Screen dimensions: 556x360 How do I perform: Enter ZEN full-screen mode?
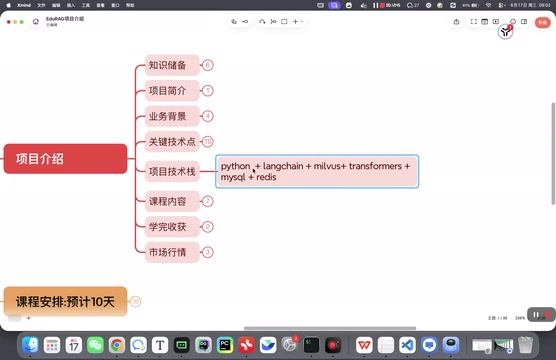pyautogui.click(x=474, y=22)
